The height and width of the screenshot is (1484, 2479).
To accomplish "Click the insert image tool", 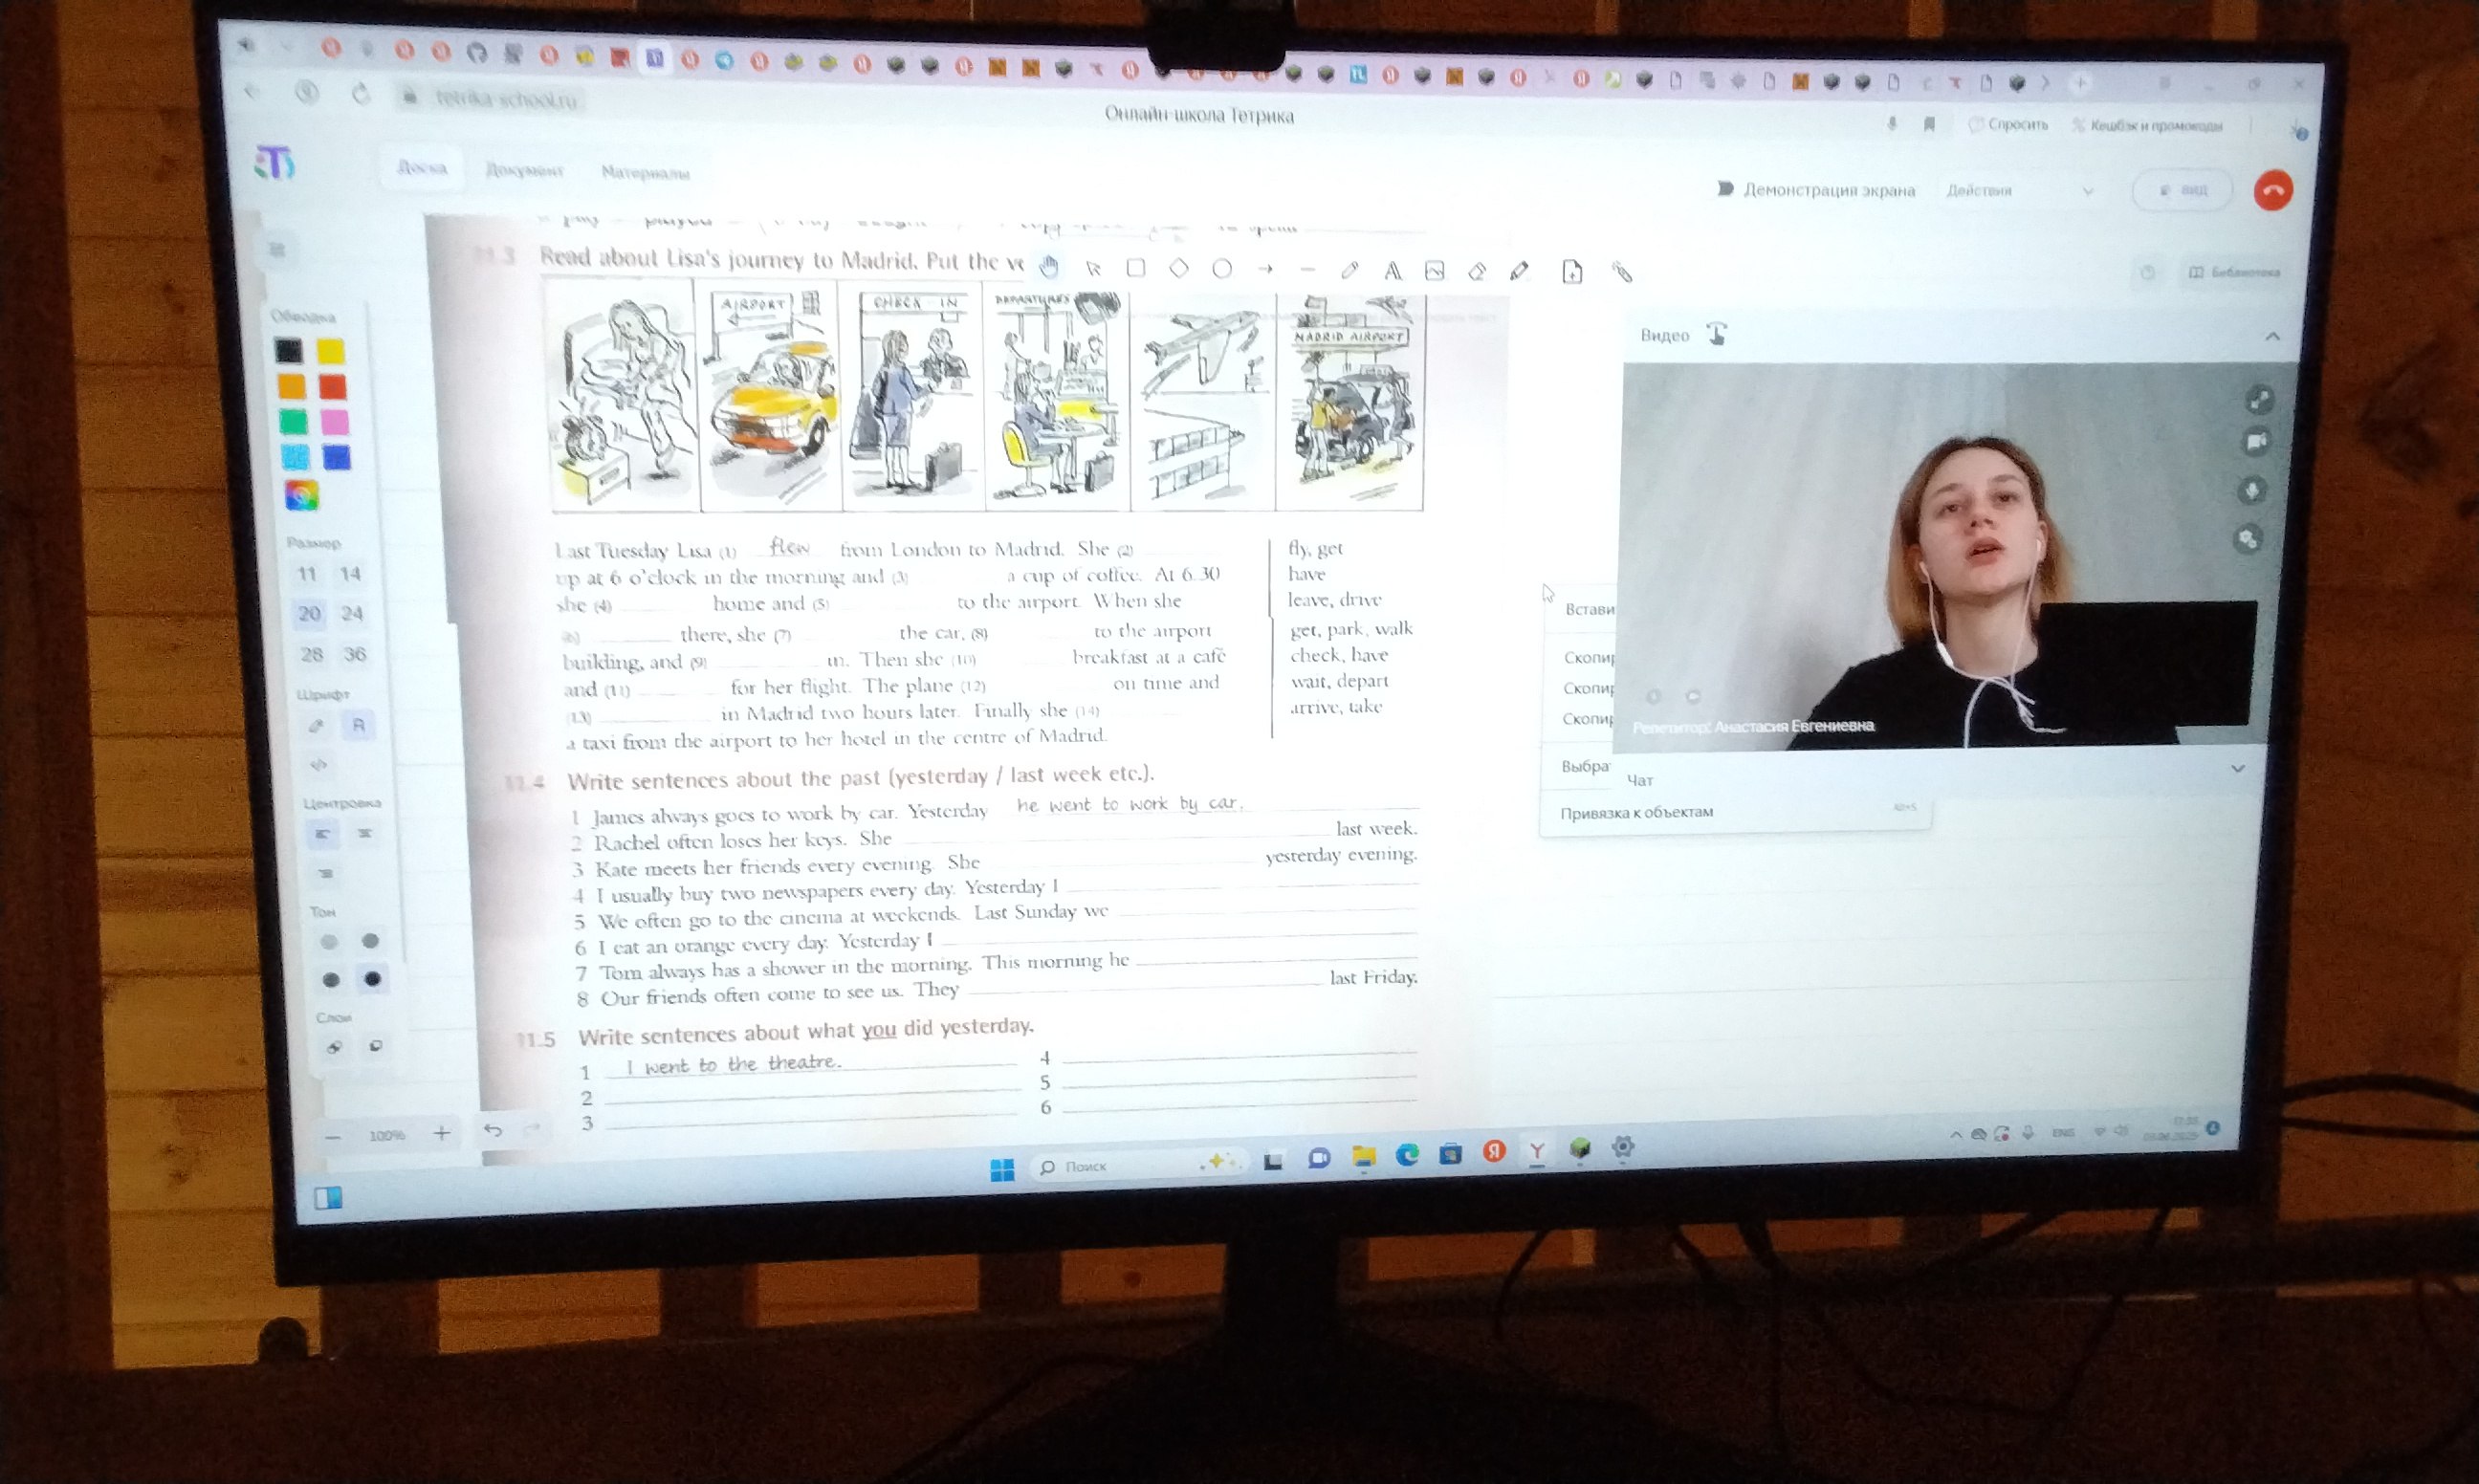I will click(x=1434, y=270).
